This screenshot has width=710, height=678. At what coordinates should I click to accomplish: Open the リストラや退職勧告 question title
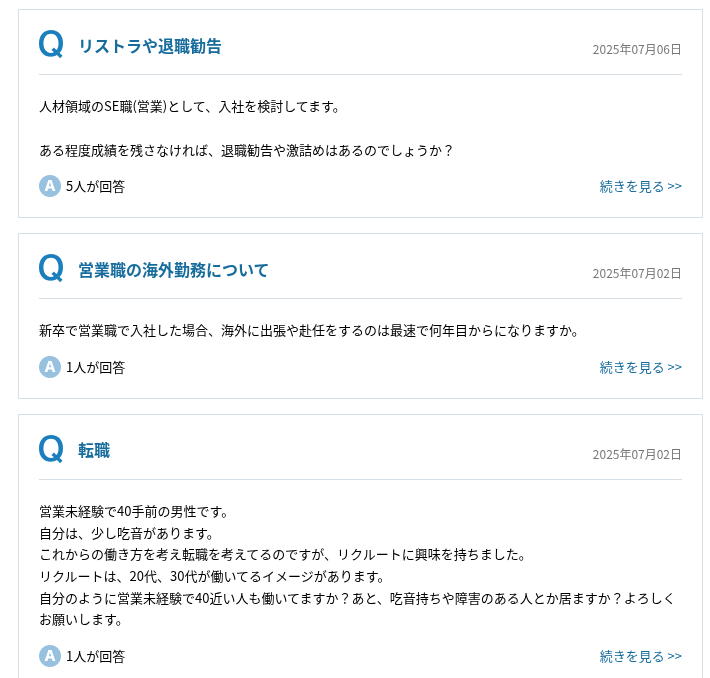pyautogui.click(x=150, y=46)
